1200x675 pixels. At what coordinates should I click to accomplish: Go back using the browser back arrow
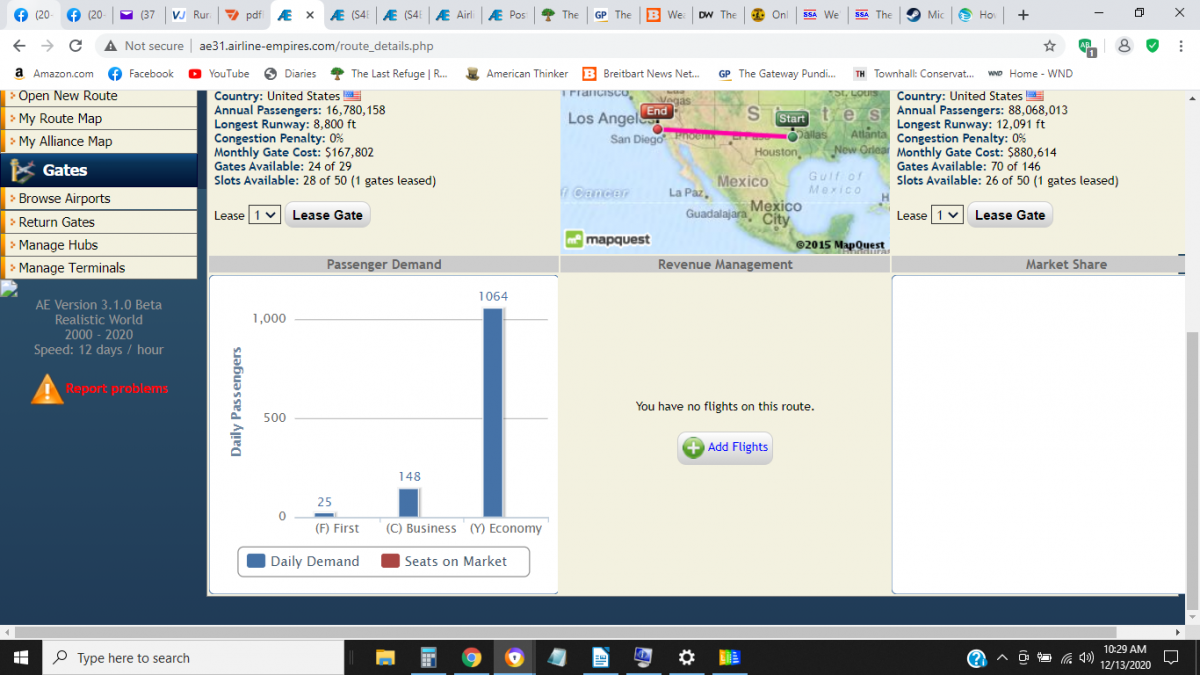(x=19, y=46)
